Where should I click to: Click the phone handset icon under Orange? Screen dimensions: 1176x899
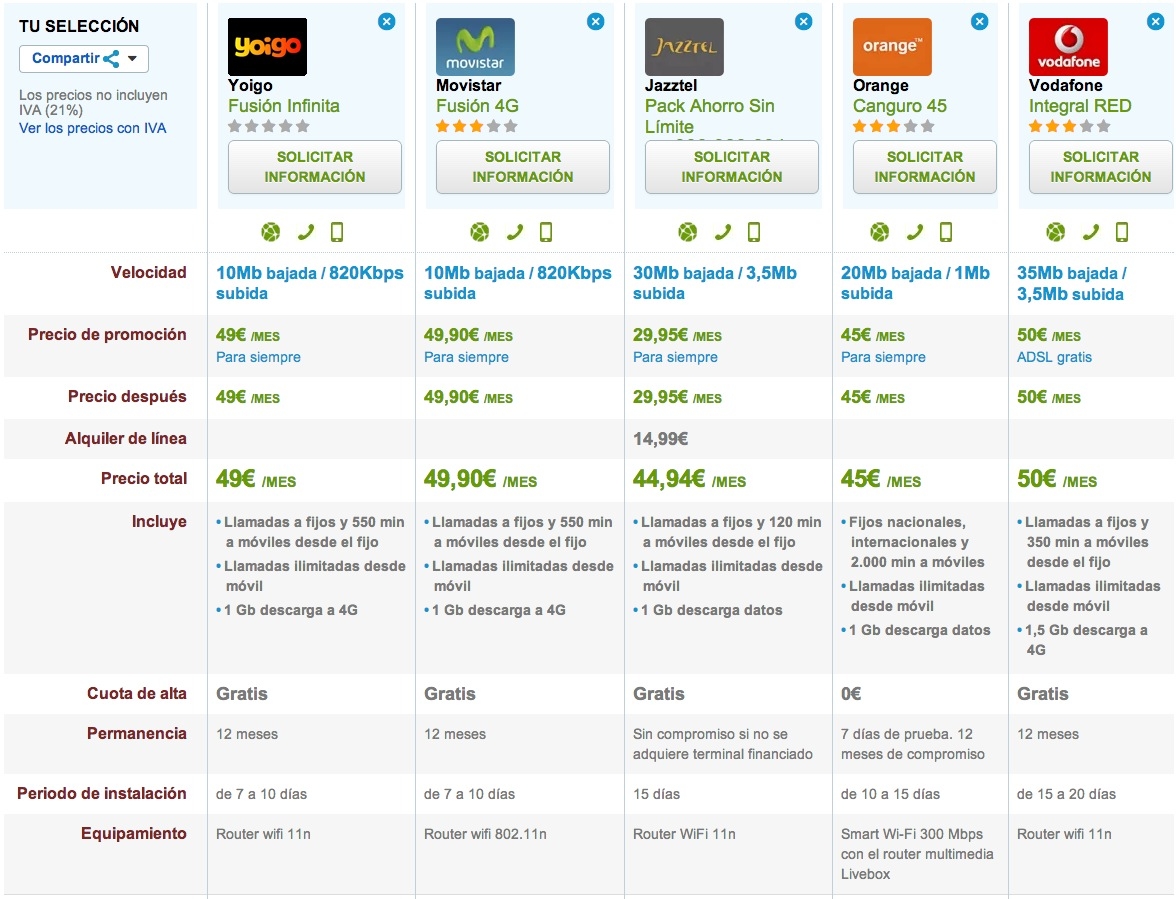915,232
